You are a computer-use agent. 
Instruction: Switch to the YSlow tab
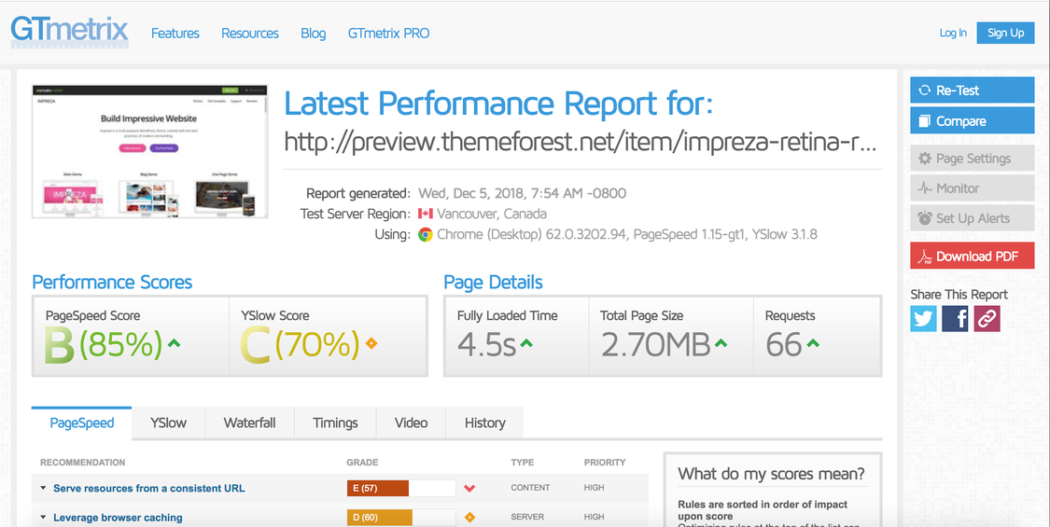(168, 423)
